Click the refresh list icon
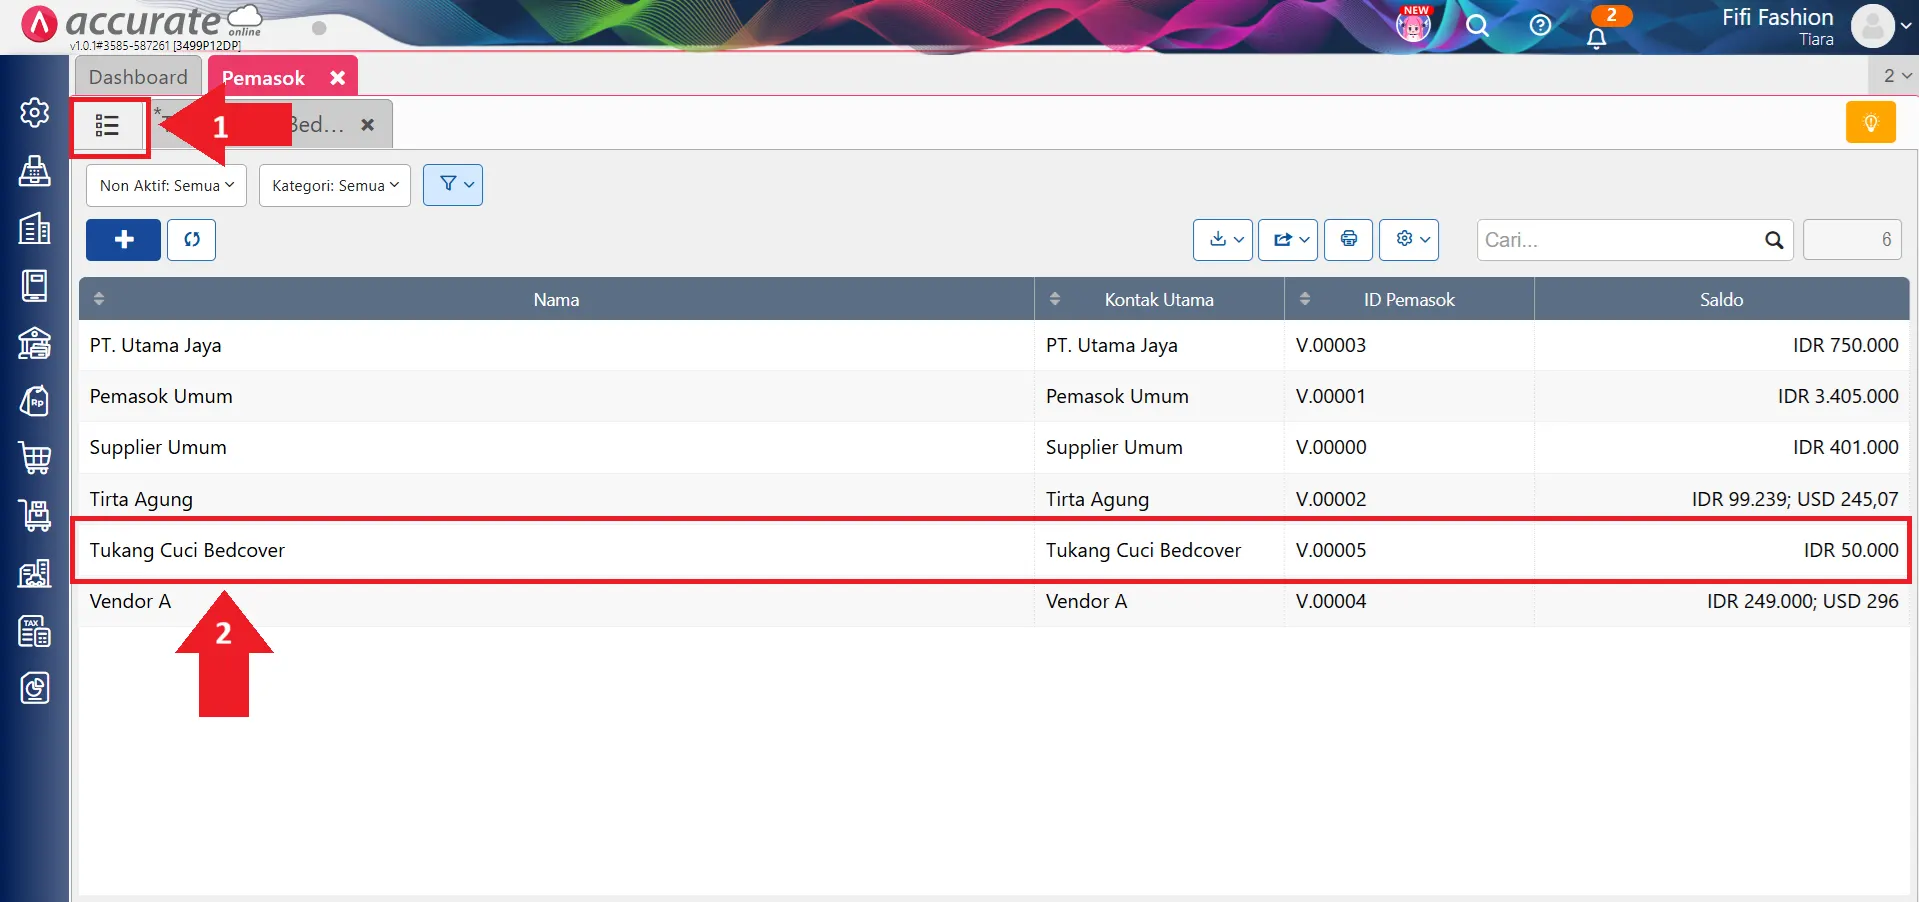 [191, 240]
